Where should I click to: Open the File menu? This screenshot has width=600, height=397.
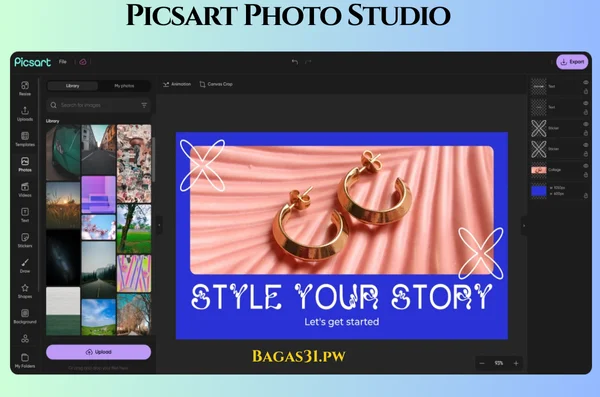63,62
